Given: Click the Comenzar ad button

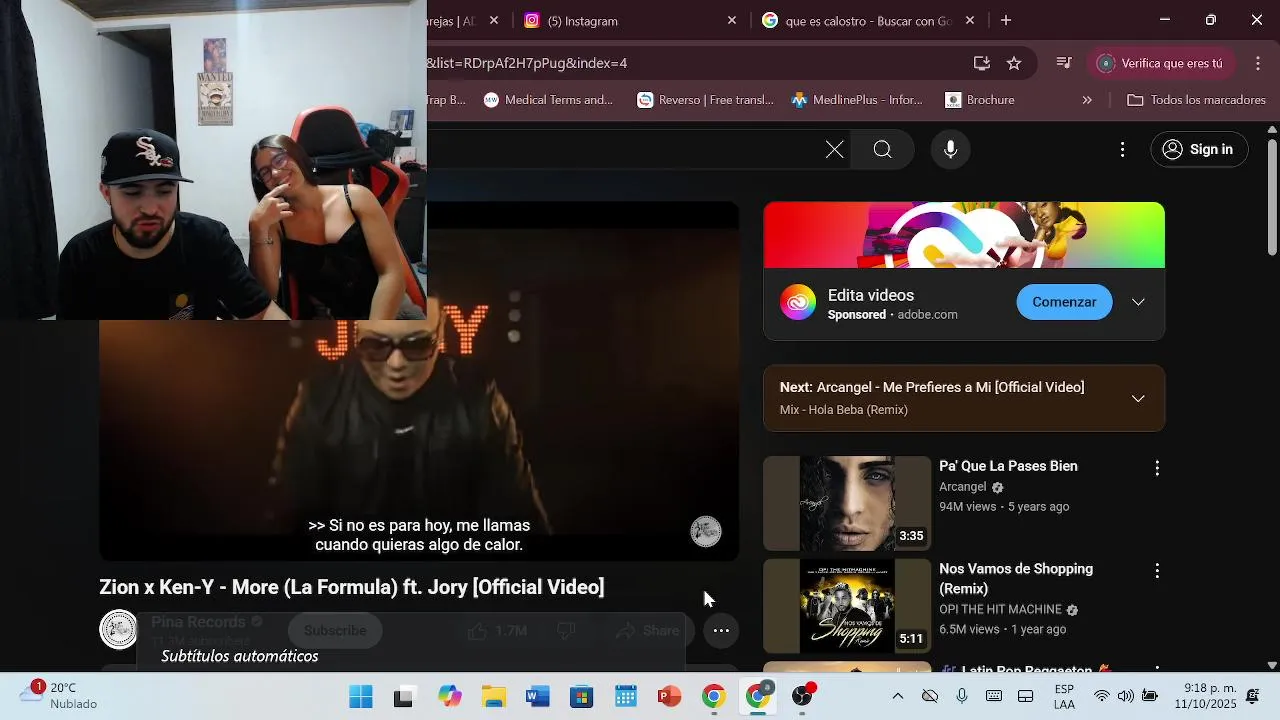Looking at the screenshot, I should pos(1064,302).
